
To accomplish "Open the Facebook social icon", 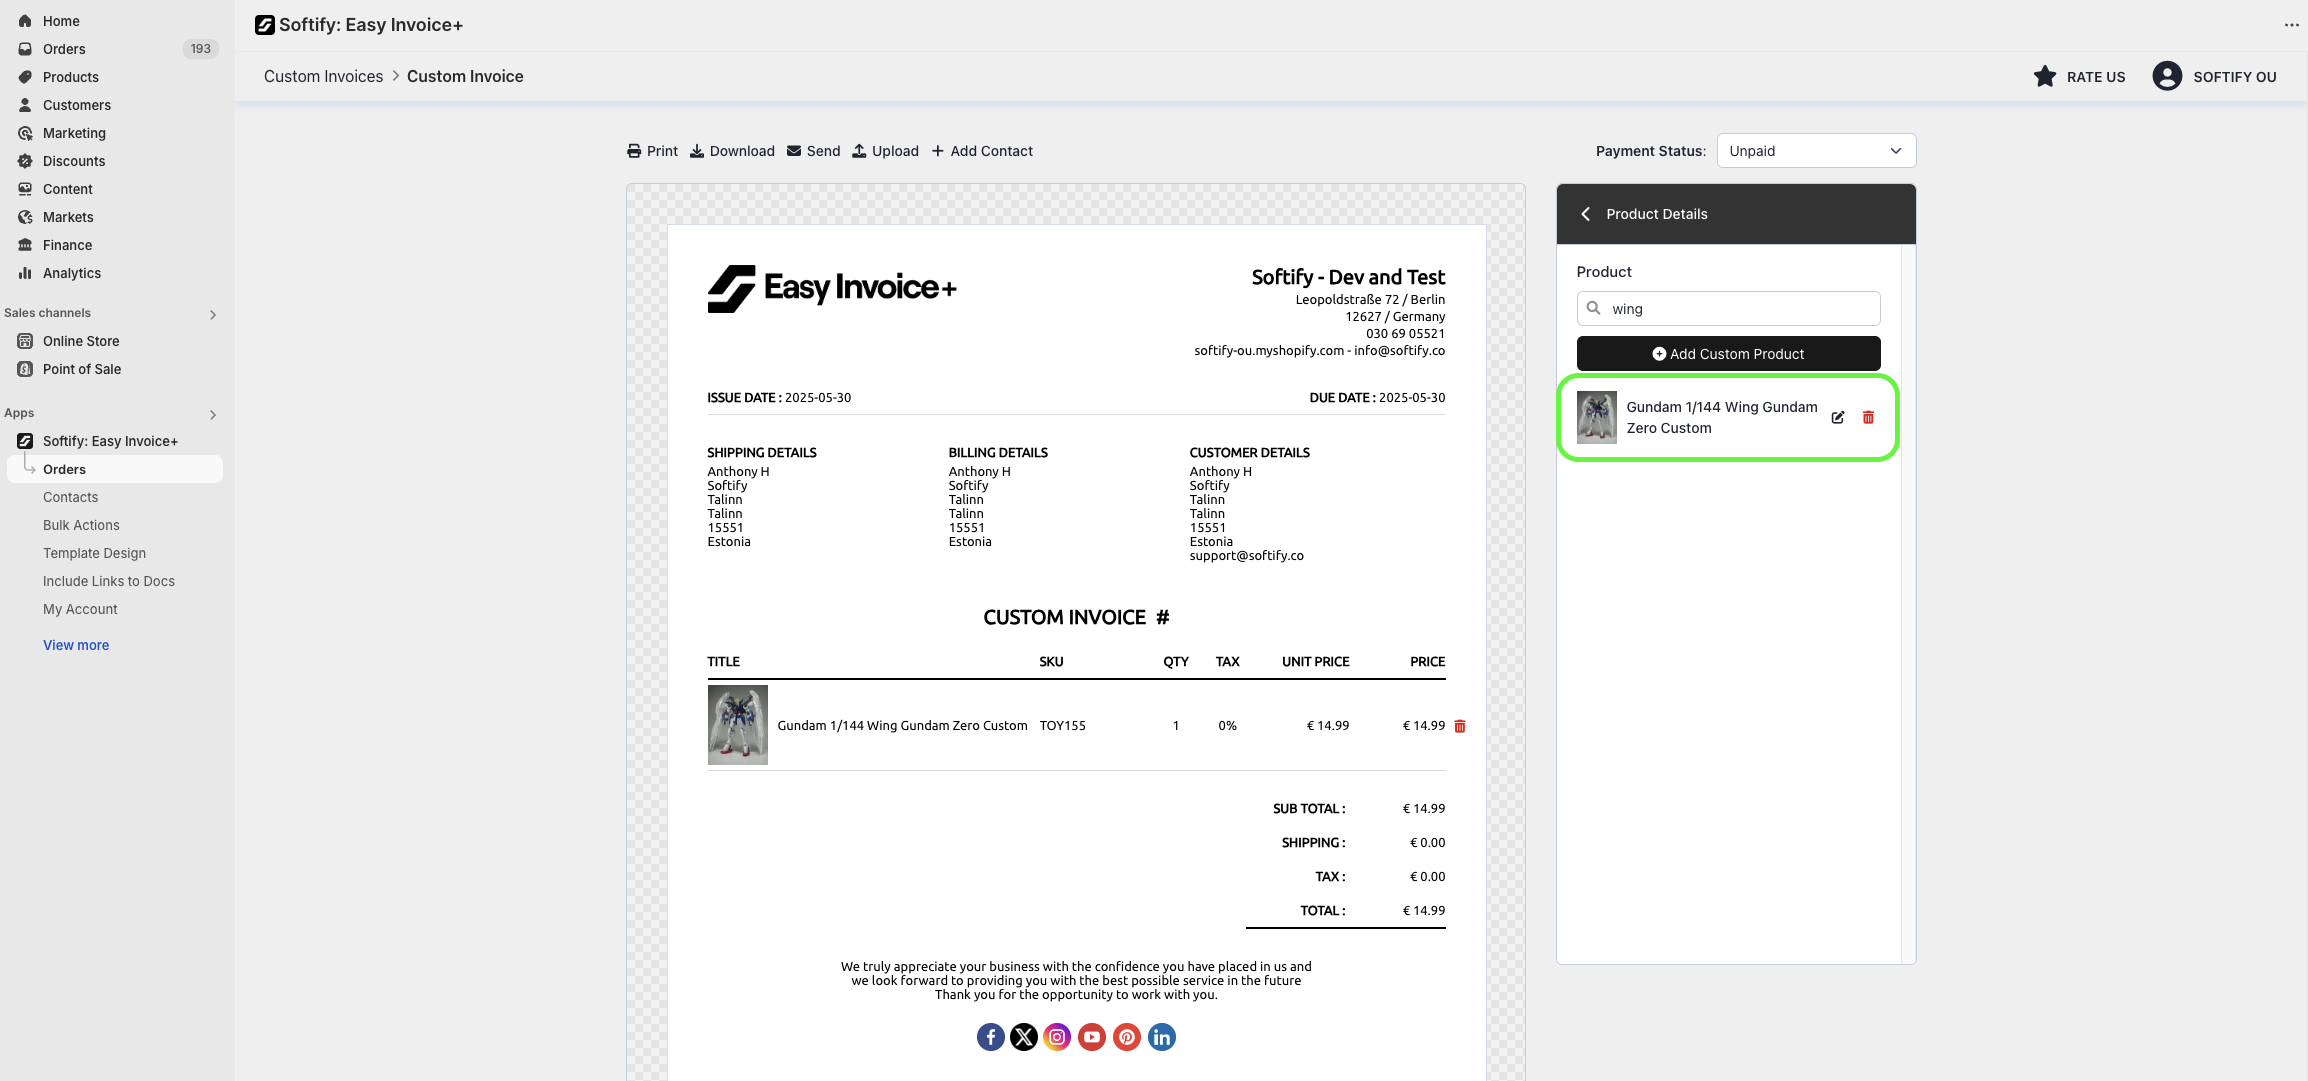I will point(990,1037).
